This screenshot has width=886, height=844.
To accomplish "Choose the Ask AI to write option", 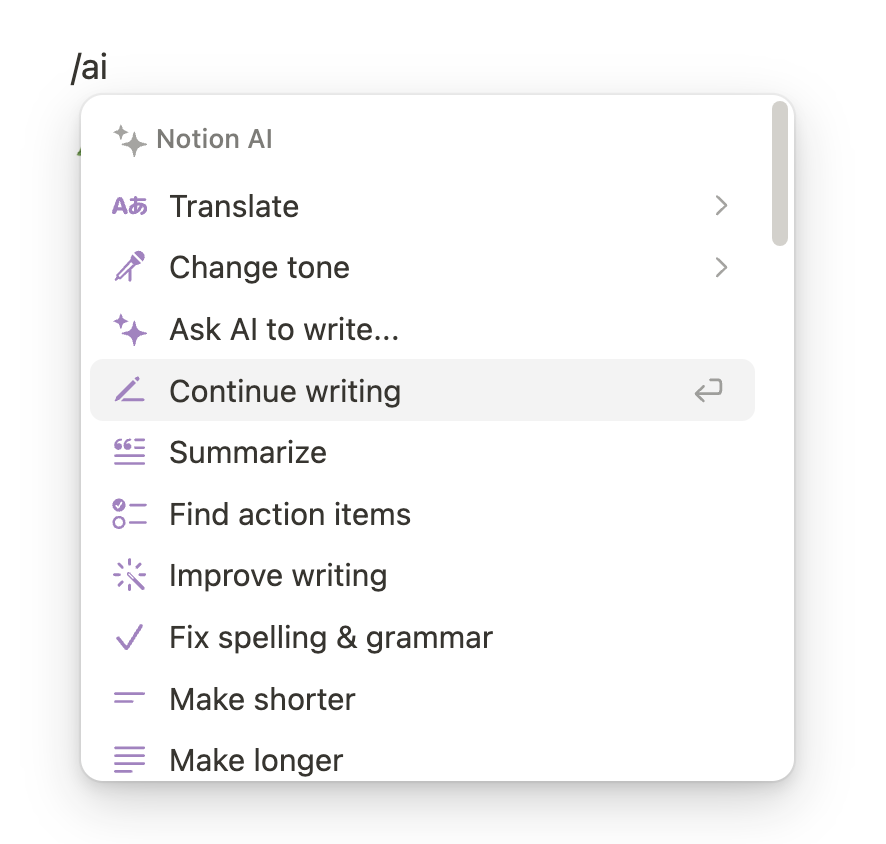I will pyautogui.click(x=283, y=329).
